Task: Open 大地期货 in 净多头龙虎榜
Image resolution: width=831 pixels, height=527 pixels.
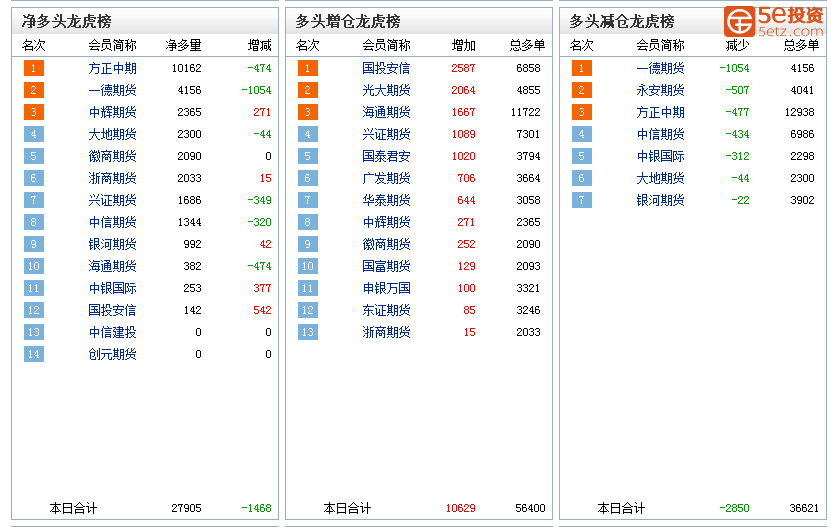Action: click(112, 134)
